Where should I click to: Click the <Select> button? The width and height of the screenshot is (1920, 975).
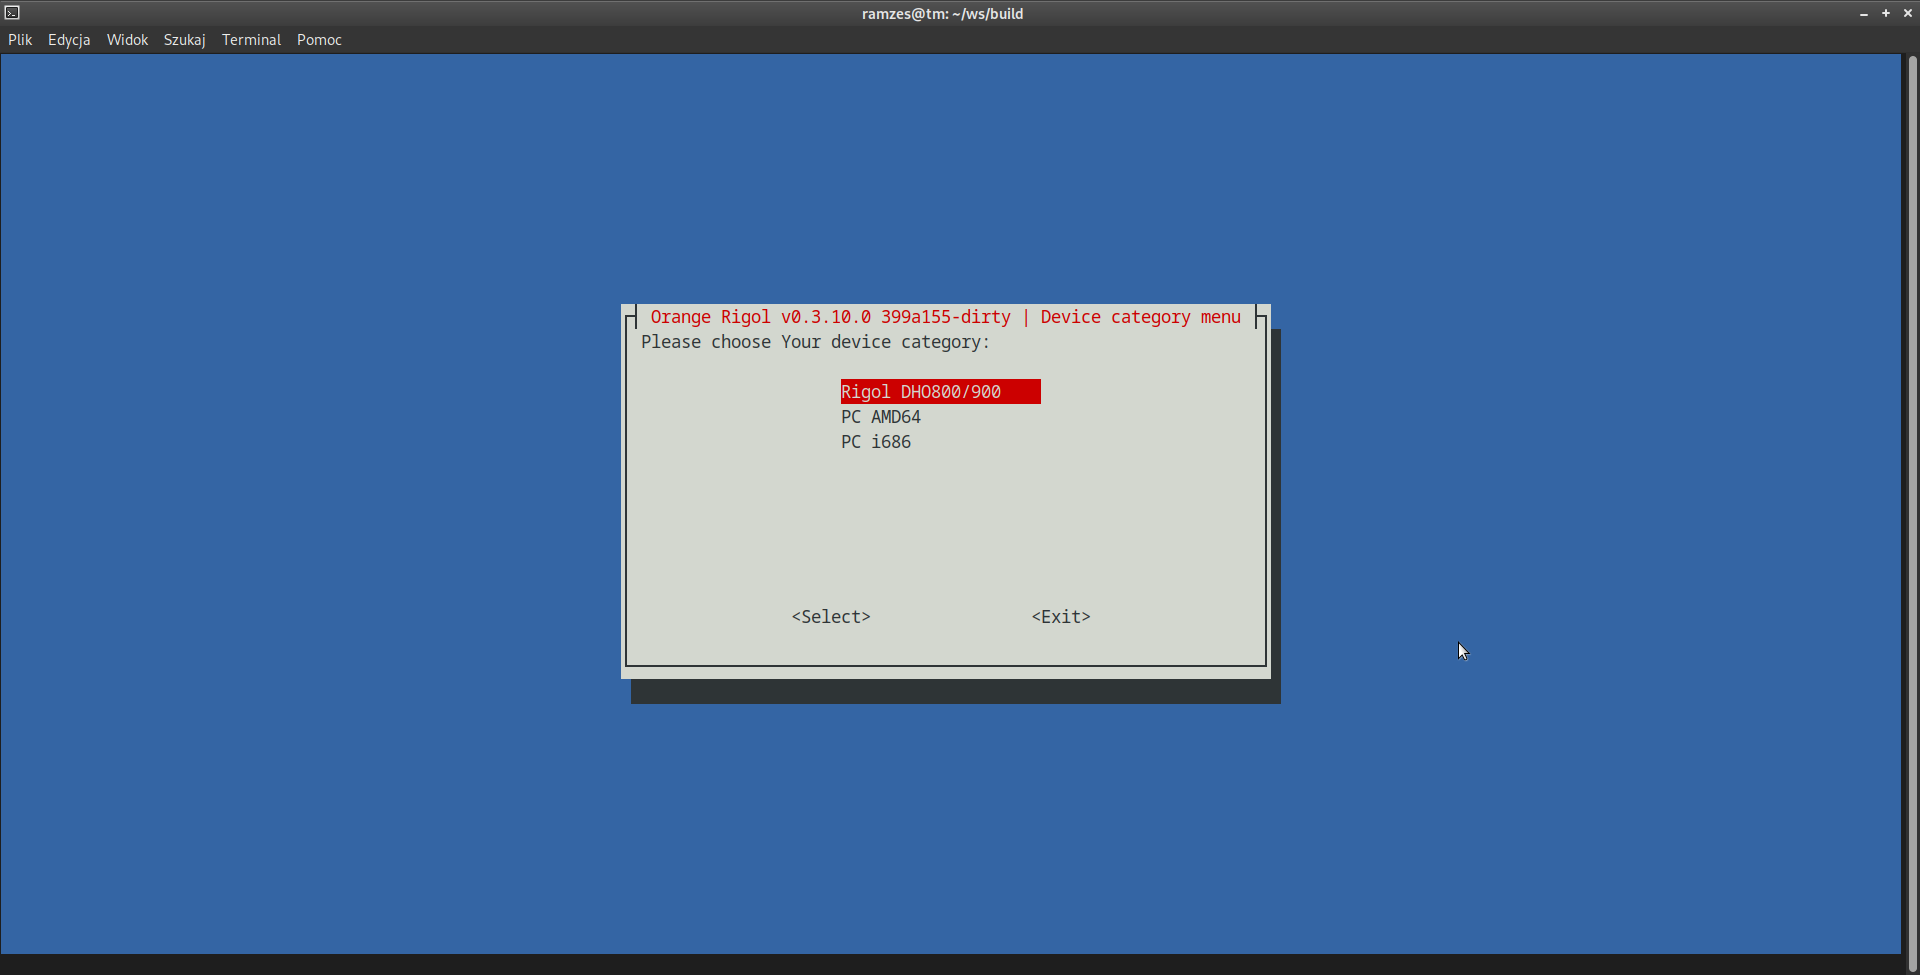[x=831, y=617]
